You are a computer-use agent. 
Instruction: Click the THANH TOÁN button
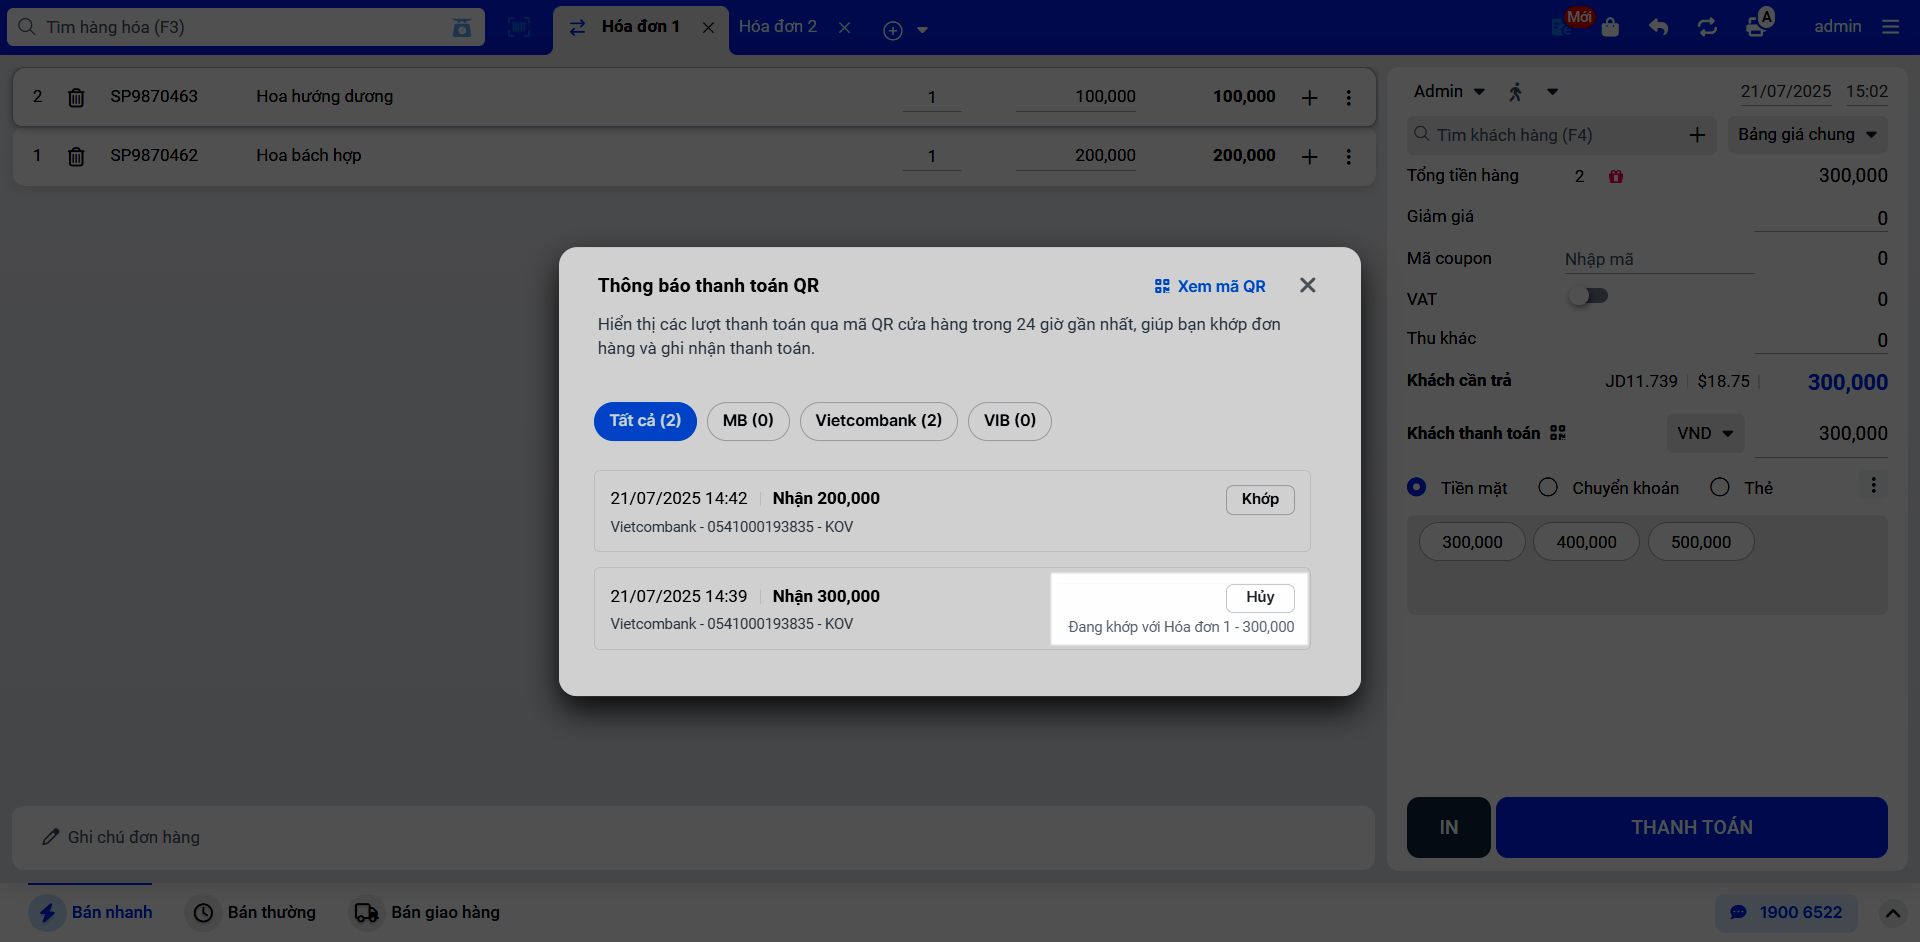[x=1691, y=827]
